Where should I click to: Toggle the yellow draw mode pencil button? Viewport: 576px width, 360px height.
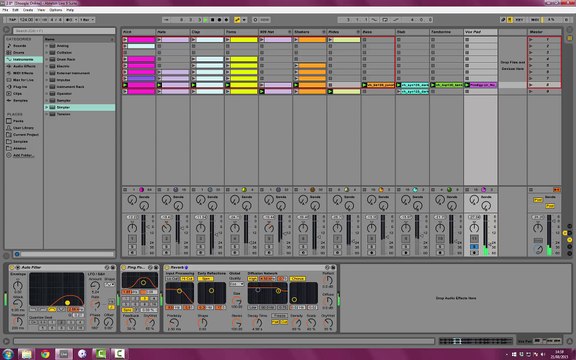click(x=237, y=19)
